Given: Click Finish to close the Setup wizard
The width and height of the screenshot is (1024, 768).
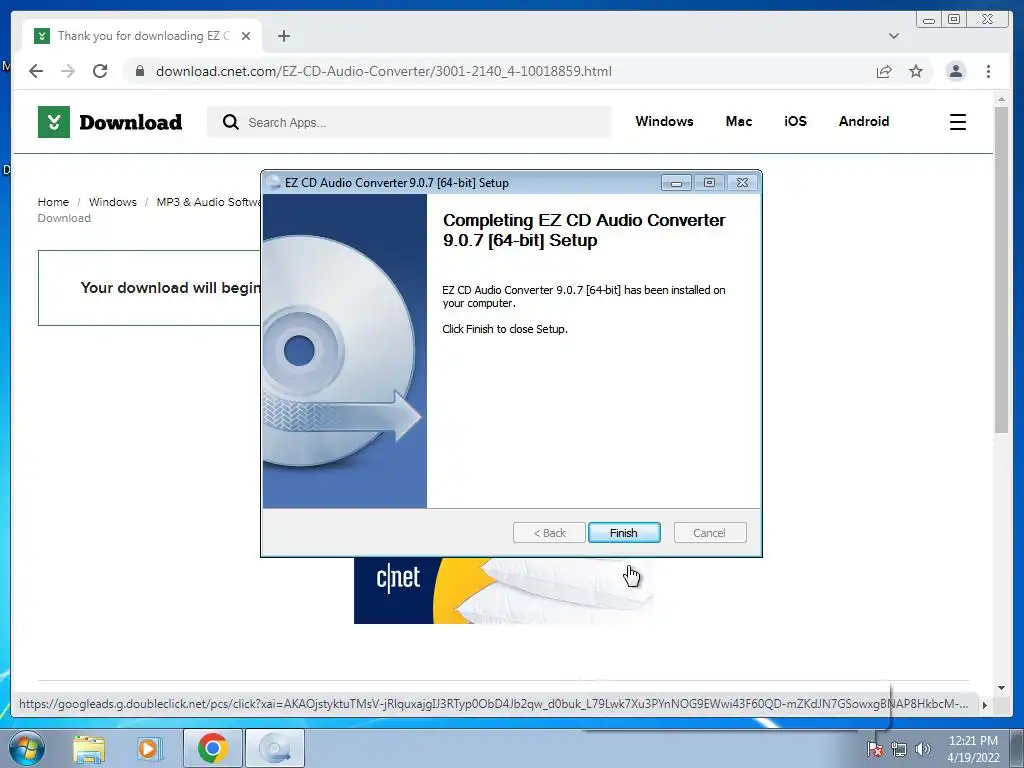Looking at the screenshot, I should (x=624, y=533).
